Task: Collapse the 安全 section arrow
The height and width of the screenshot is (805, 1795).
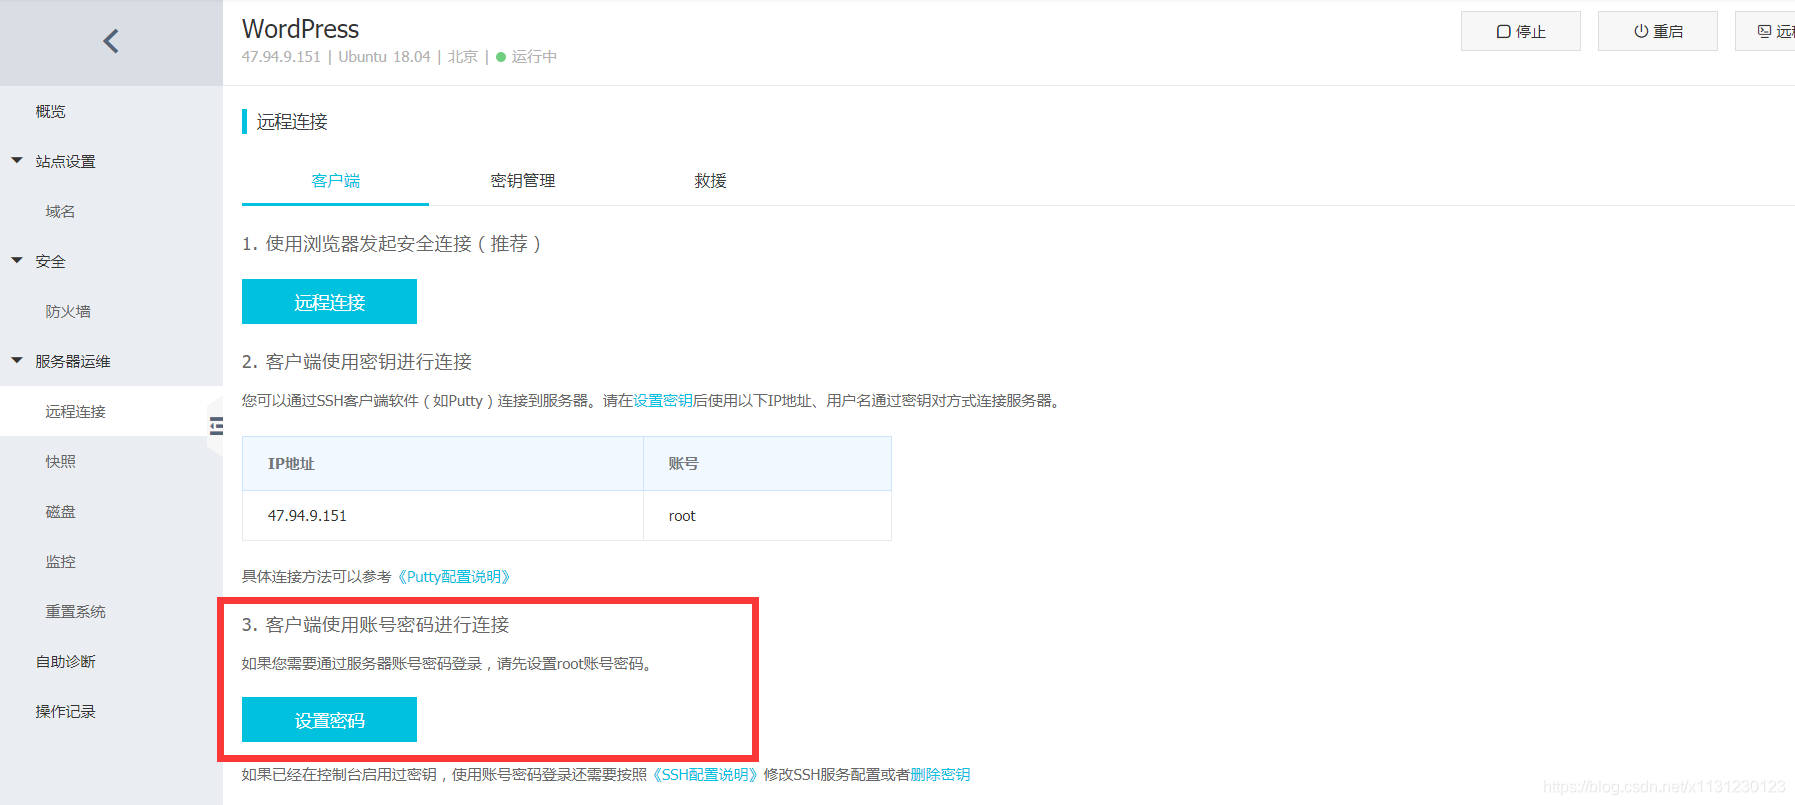Action: pos(17,260)
